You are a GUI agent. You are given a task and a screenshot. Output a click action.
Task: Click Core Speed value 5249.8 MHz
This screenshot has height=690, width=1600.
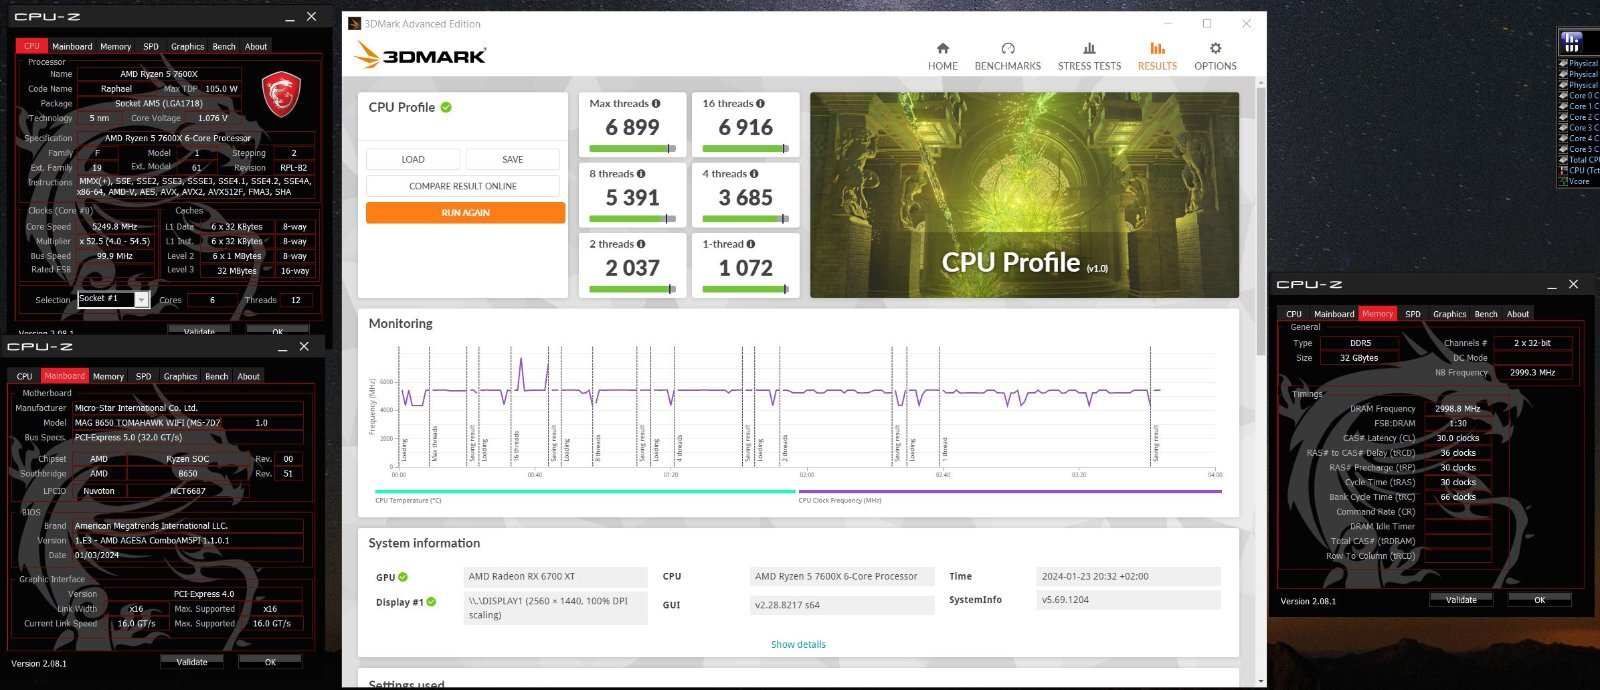[117, 227]
